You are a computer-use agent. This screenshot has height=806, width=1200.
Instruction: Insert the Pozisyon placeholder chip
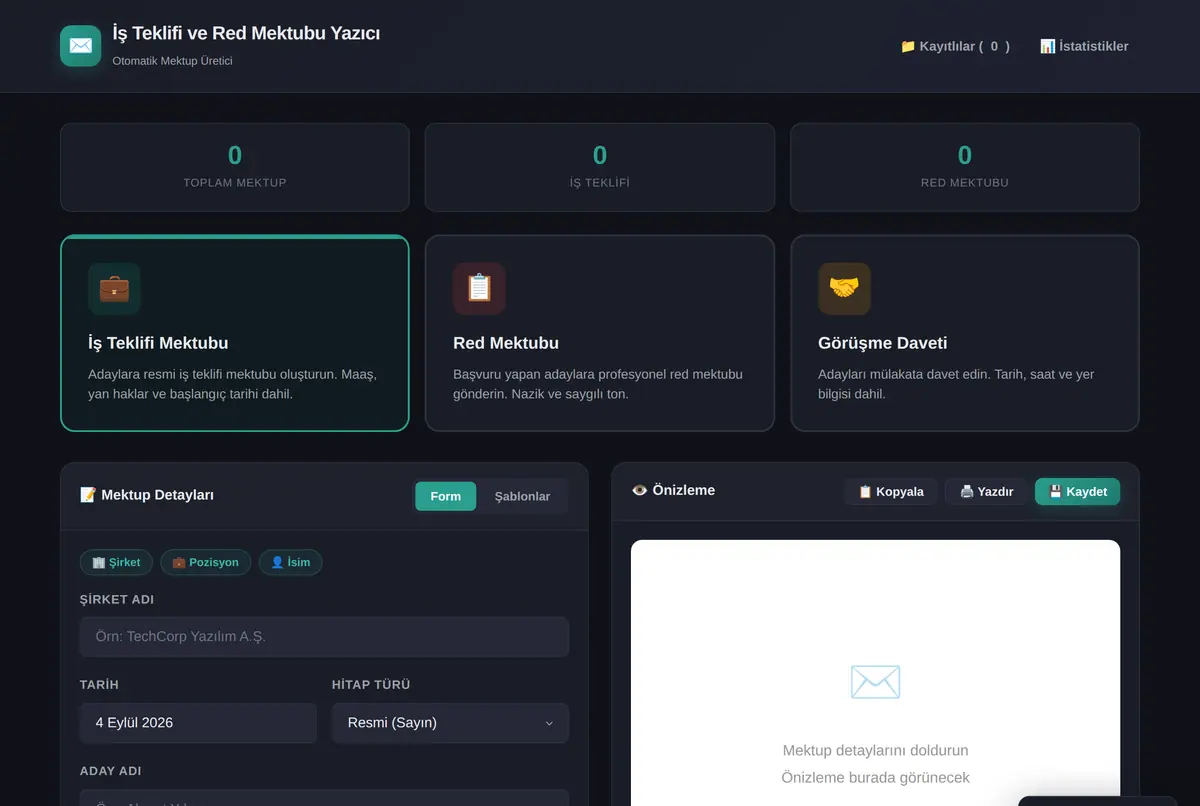(205, 562)
